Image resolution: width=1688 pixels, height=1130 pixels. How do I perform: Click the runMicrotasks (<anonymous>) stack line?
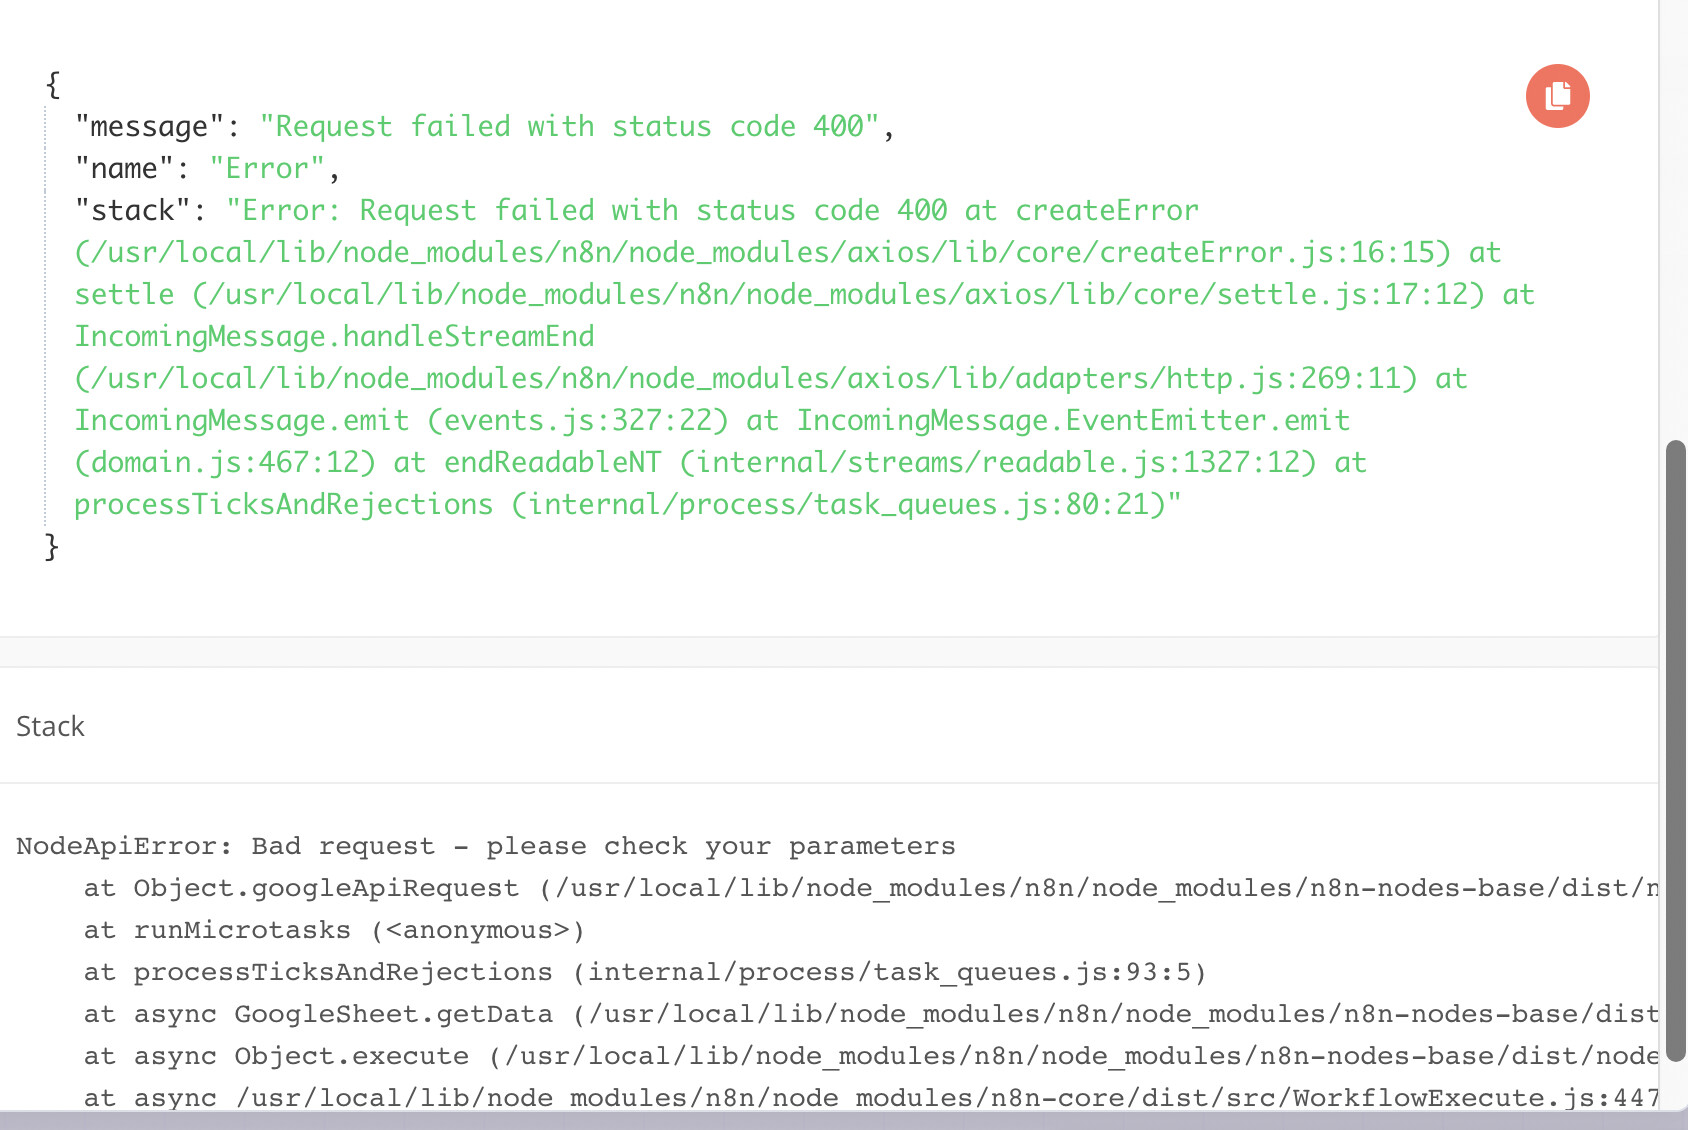coord(334,930)
